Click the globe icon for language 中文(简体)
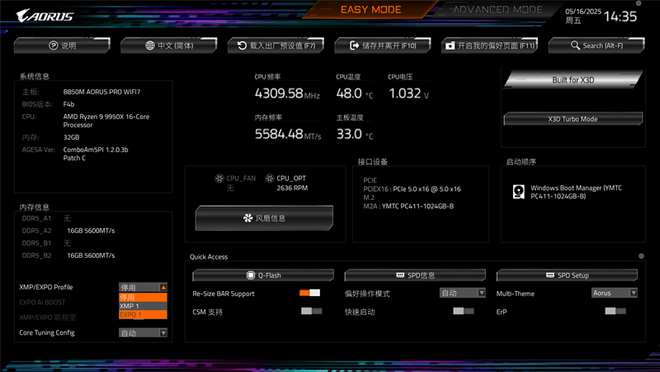Viewport: 660px width, 372px height. (150, 45)
